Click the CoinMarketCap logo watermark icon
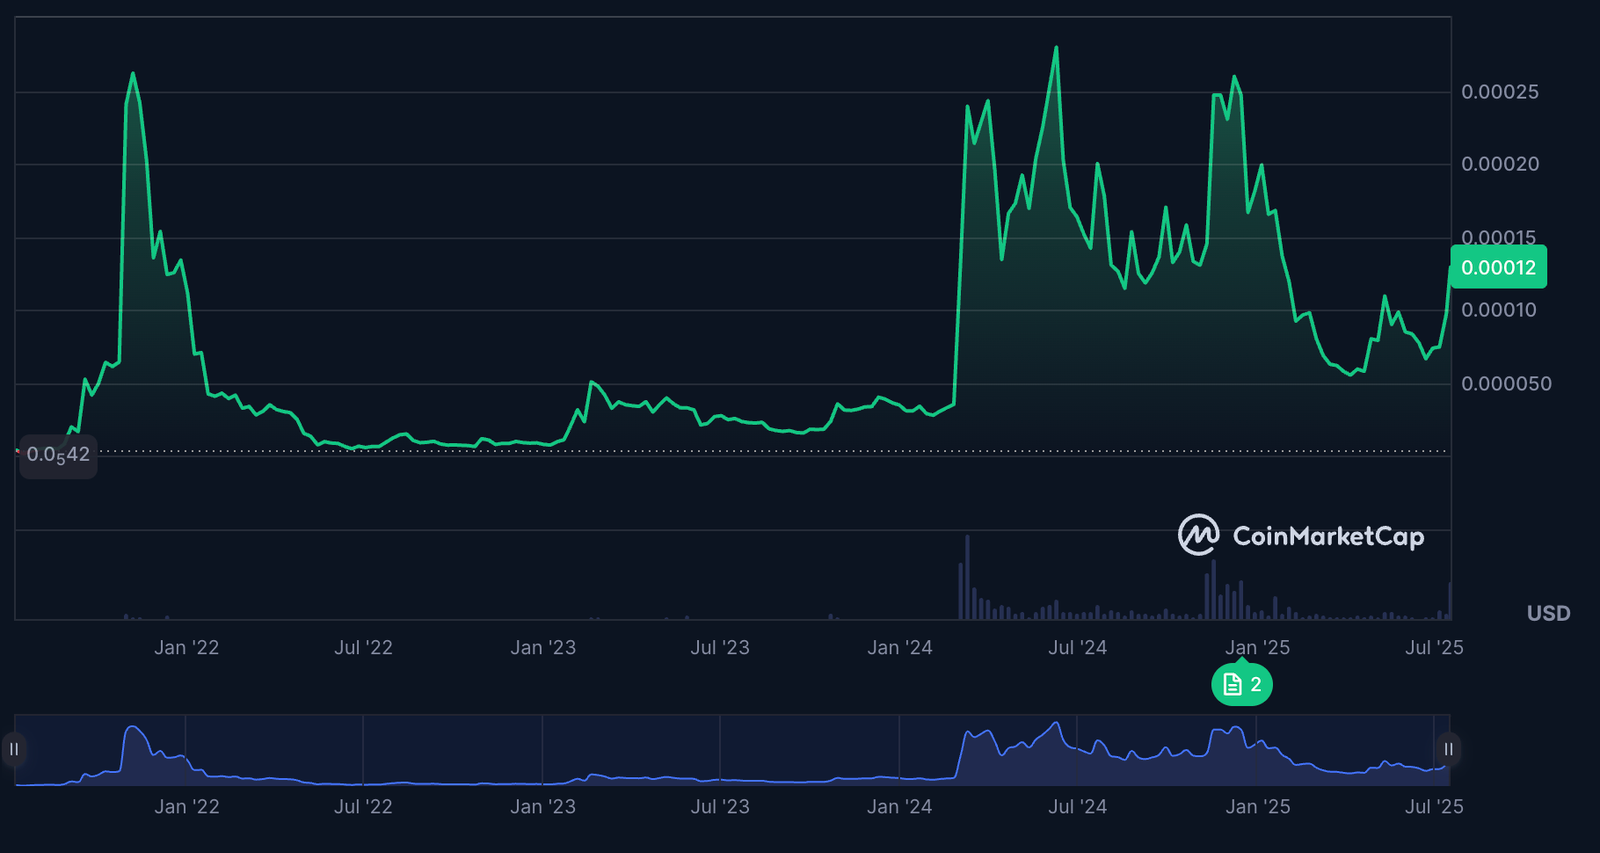The image size is (1600, 853). click(1198, 535)
